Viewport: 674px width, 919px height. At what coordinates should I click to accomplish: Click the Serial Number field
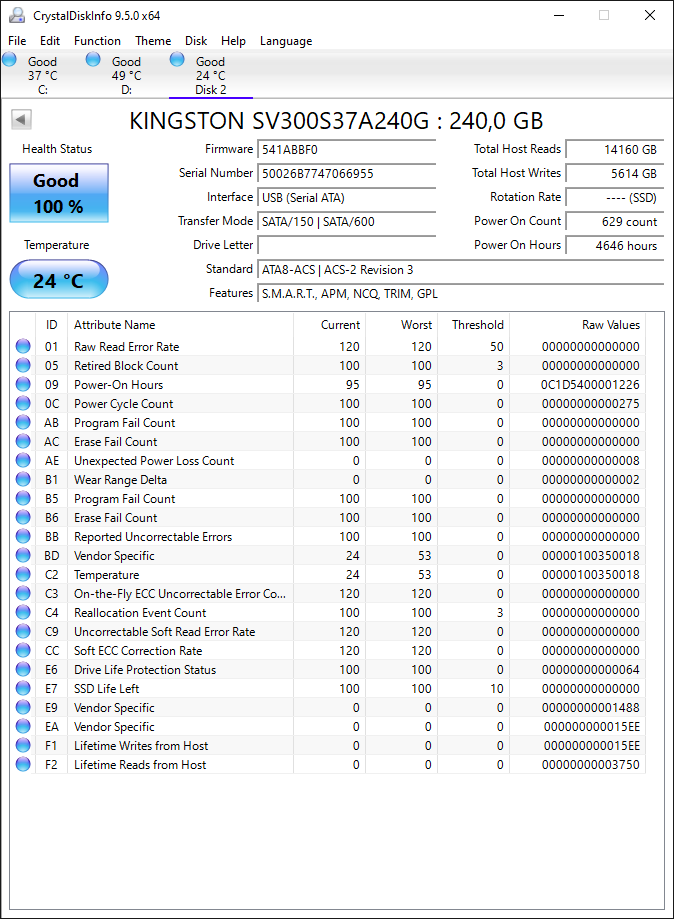point(346,173)
